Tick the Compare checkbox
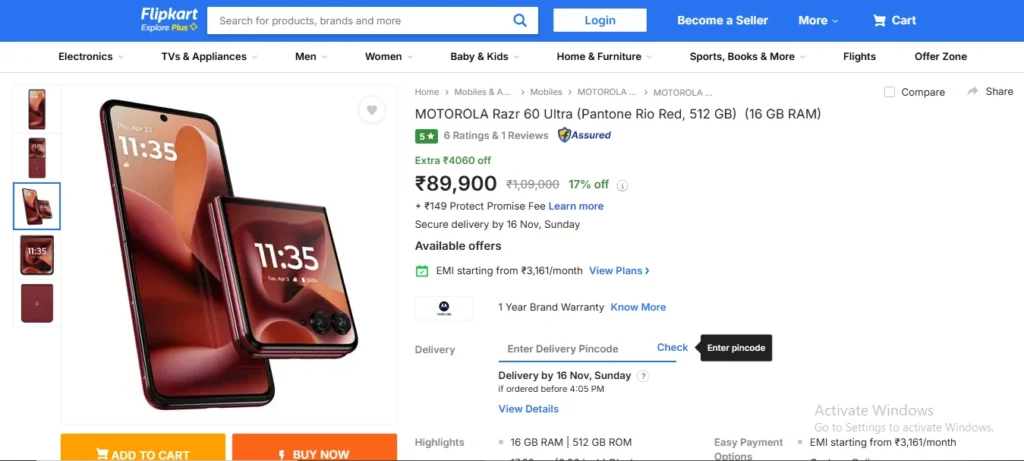 [890, 92]
